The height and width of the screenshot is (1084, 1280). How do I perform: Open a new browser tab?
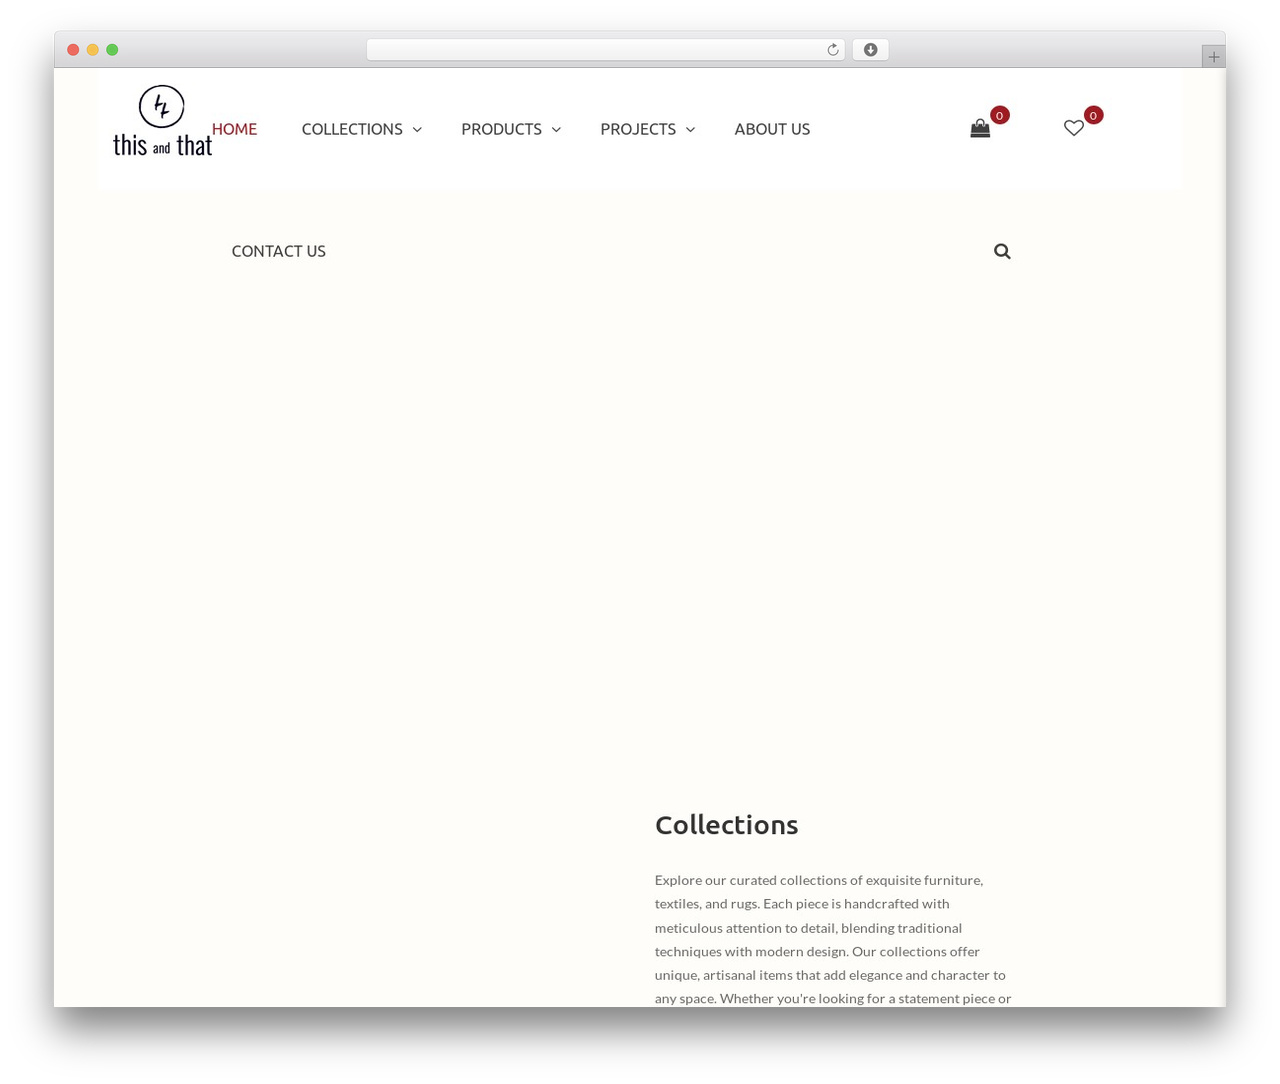pos(1214,57)
